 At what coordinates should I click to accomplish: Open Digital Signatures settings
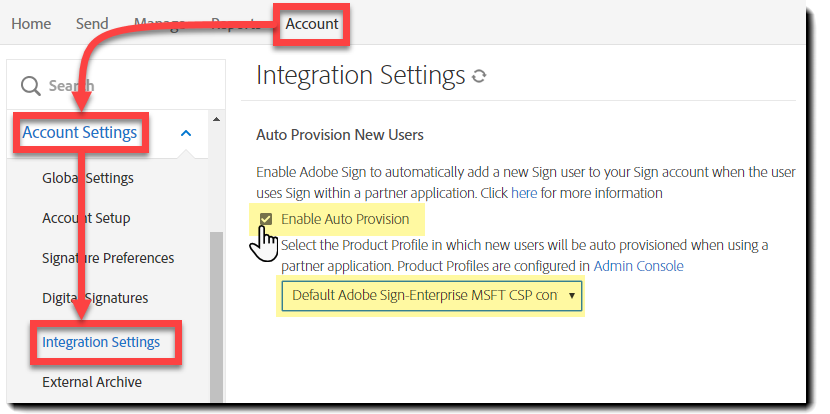(95, 298)
